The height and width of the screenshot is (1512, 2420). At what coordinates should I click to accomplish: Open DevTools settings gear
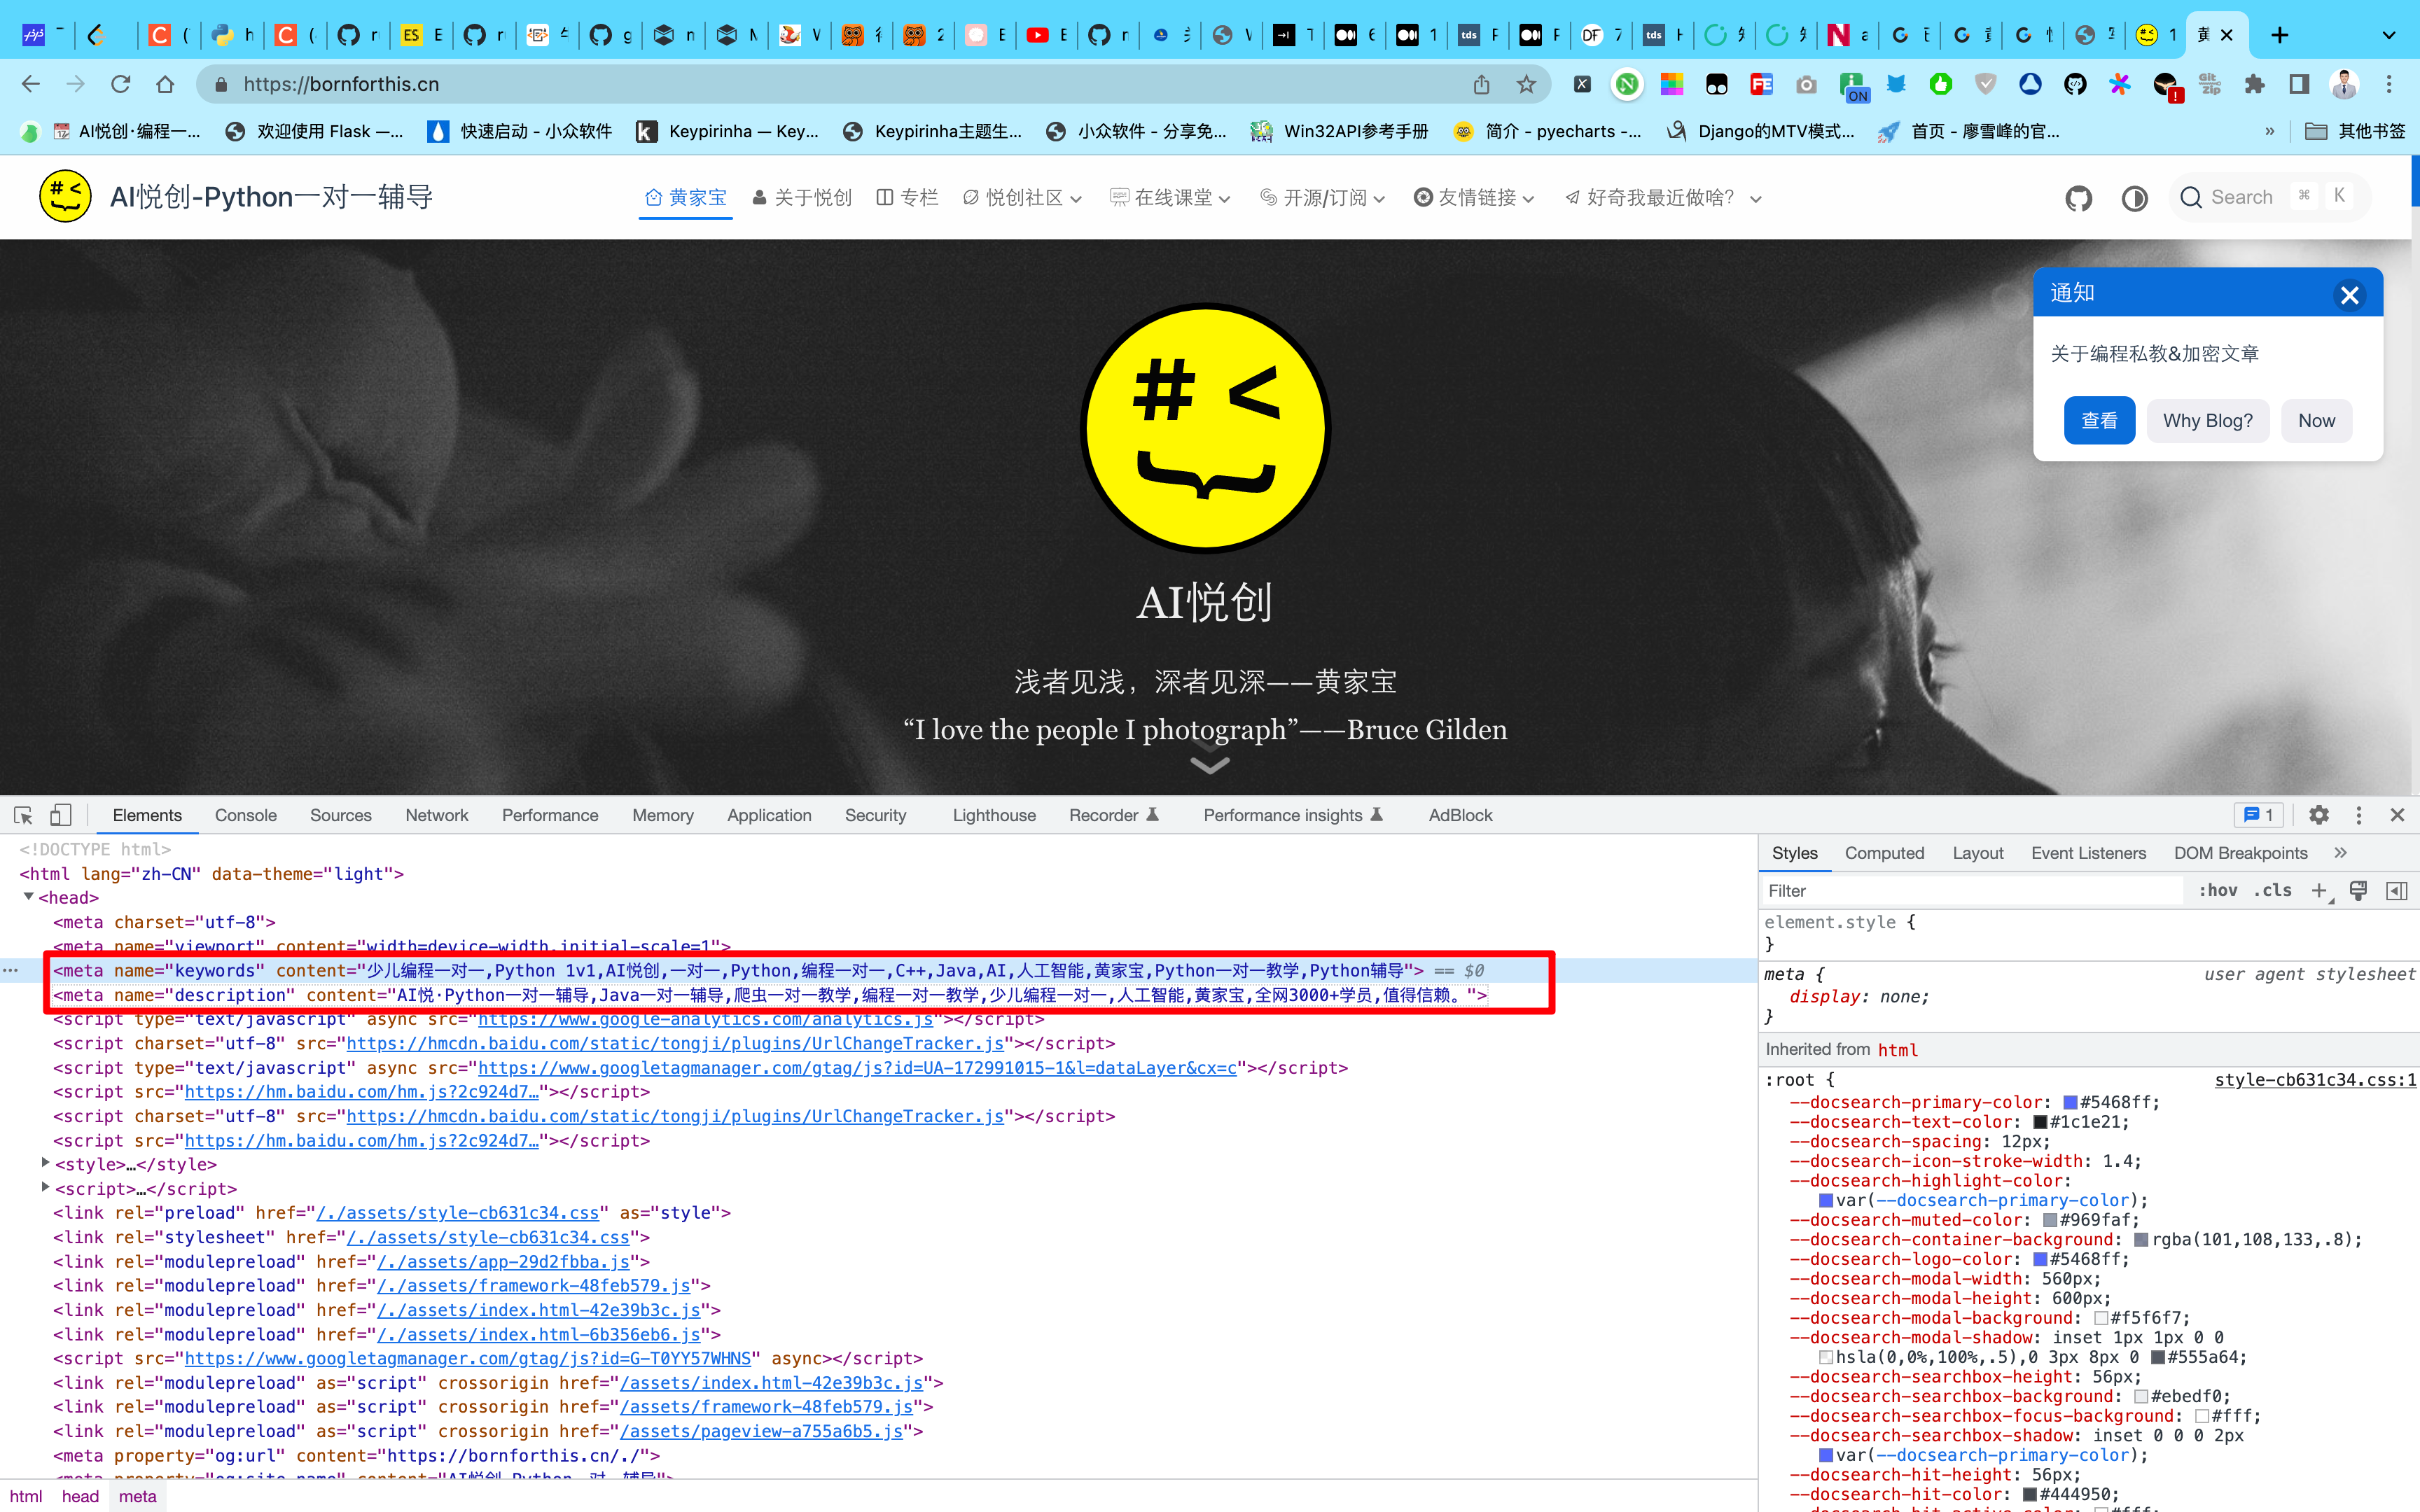pos(2319,815)
